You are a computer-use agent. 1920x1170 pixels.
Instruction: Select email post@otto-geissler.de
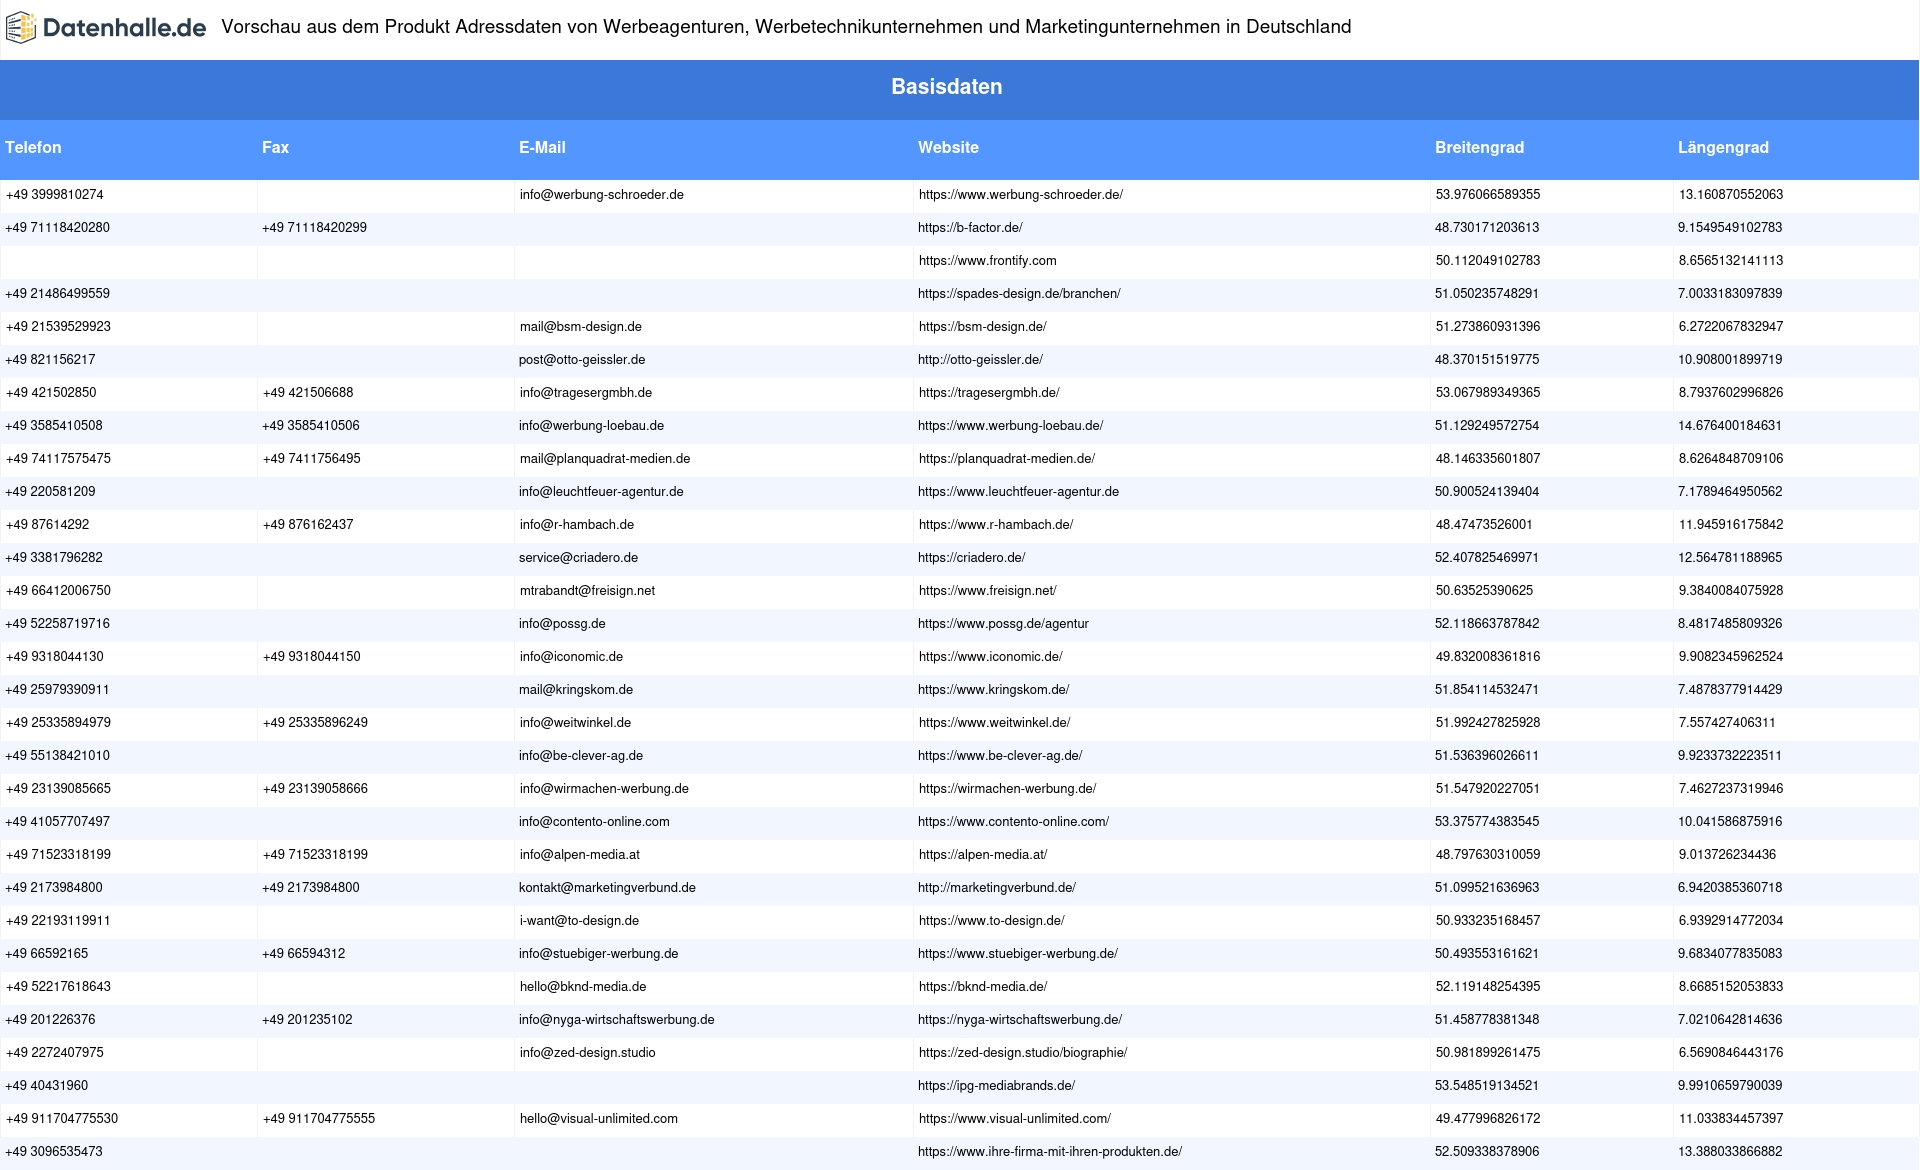tap(582, 360)
